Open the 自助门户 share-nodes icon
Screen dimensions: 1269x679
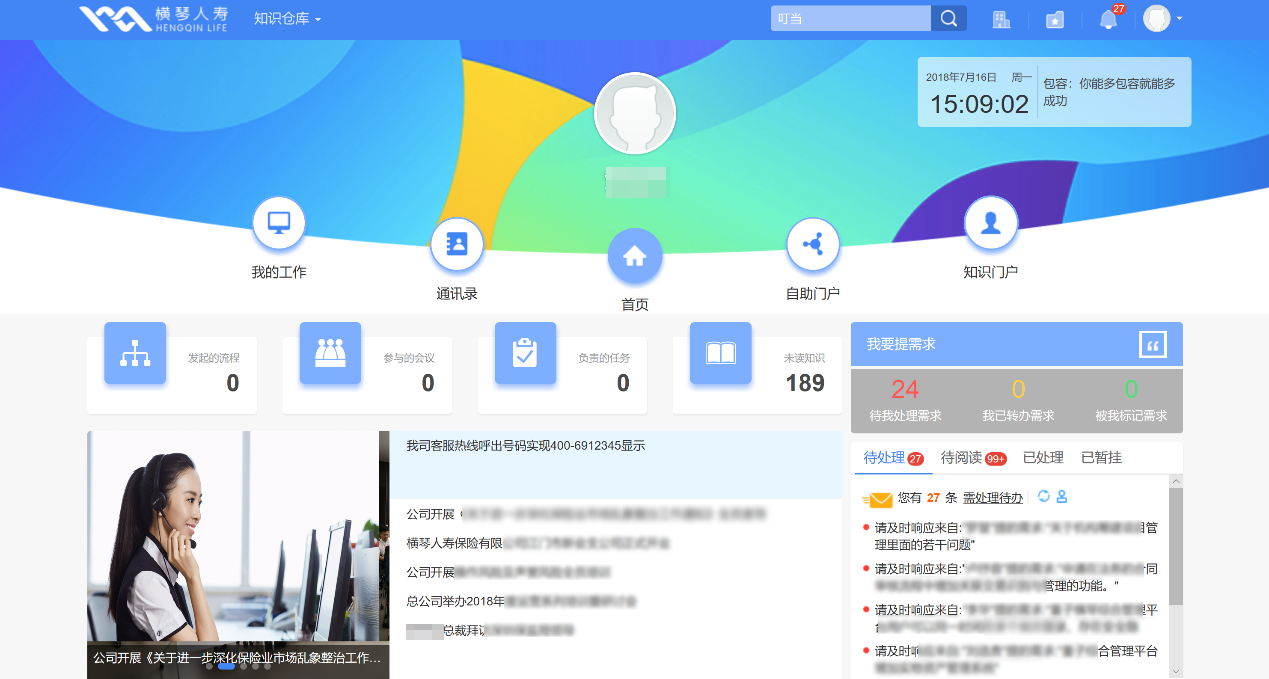[813, 244]
